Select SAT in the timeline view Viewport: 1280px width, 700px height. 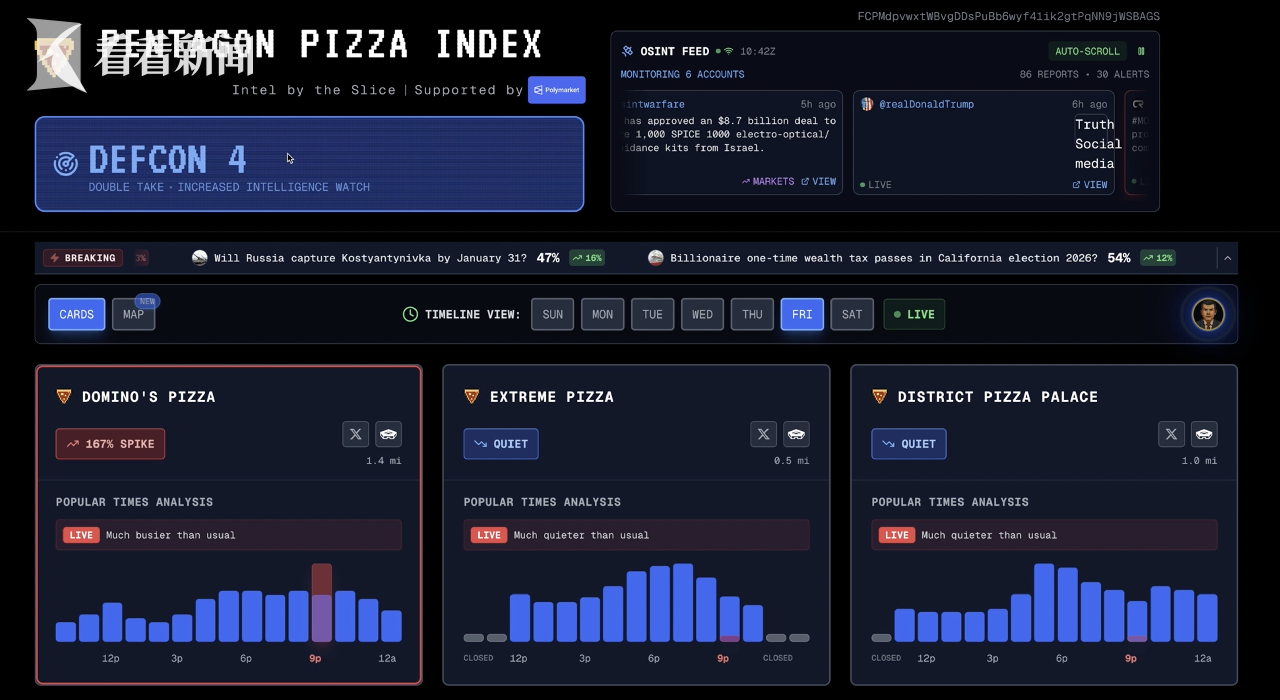851,315
